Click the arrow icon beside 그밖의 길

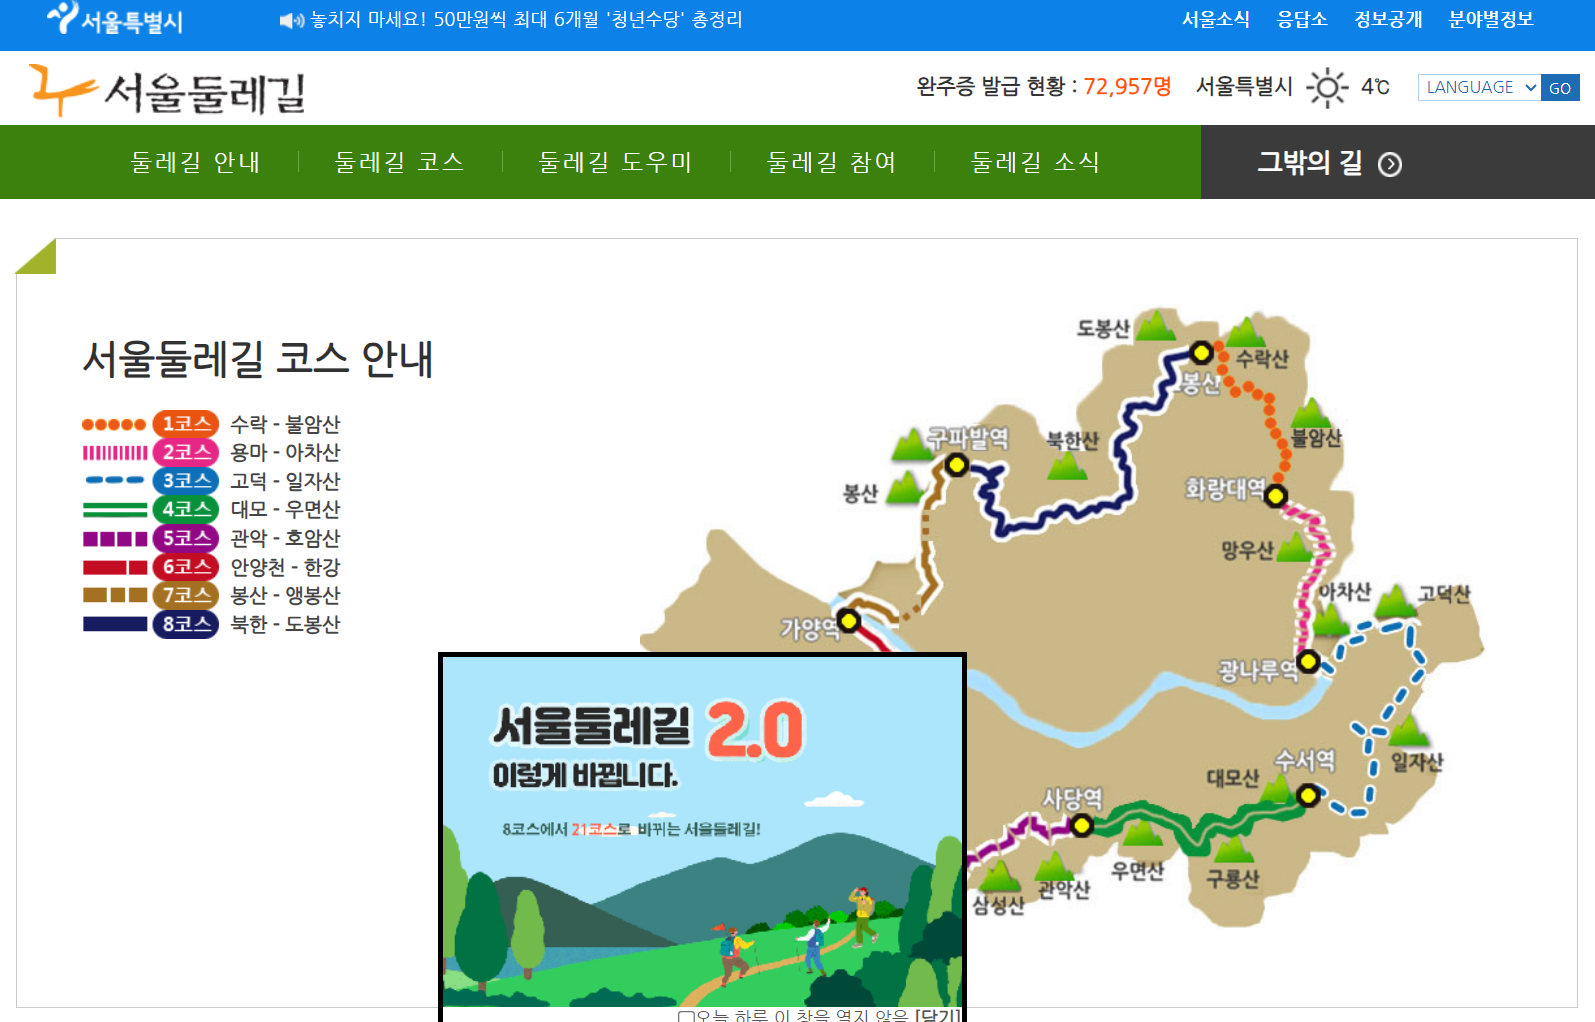pyautogui.click(x=1390, y=164)
